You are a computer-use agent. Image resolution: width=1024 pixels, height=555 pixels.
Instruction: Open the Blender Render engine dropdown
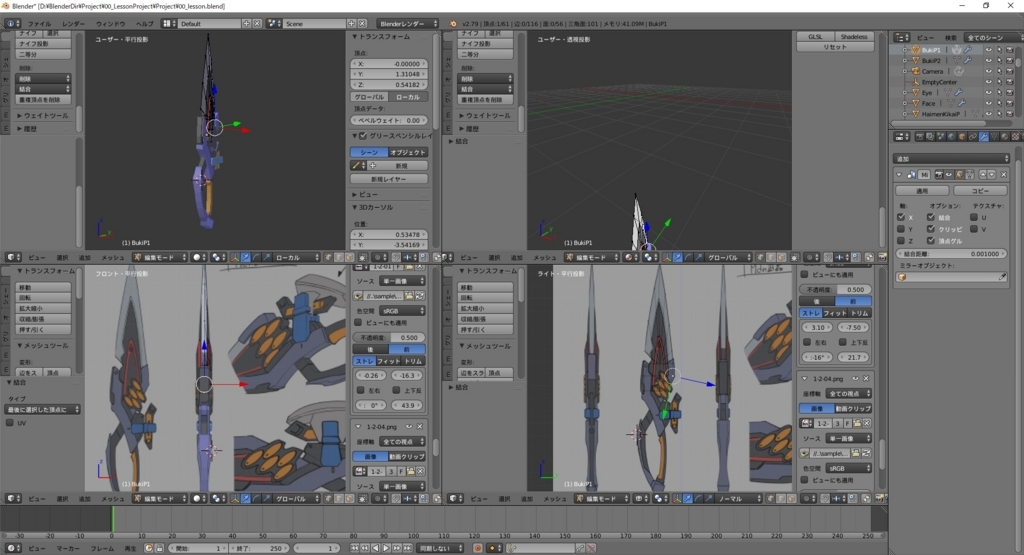(407, 24)
